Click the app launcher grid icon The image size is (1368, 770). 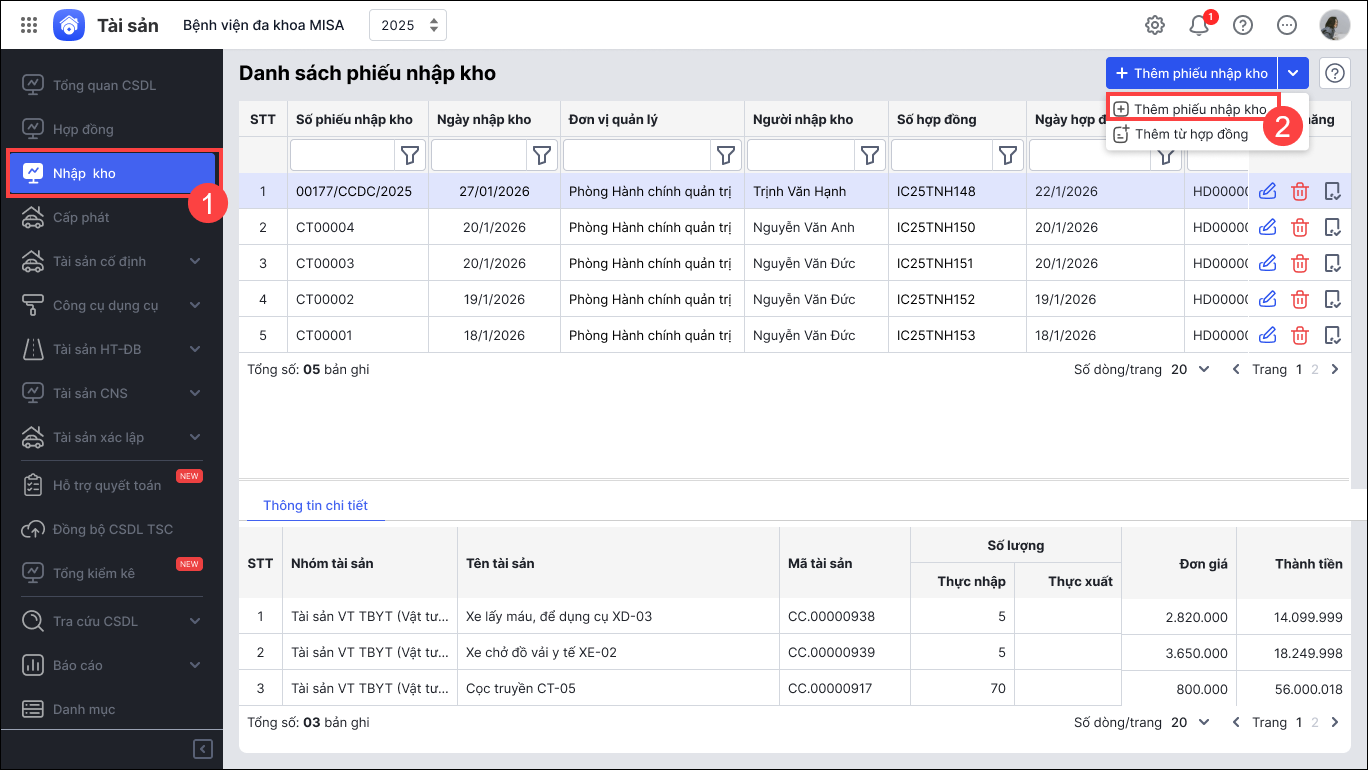(29, 25)
